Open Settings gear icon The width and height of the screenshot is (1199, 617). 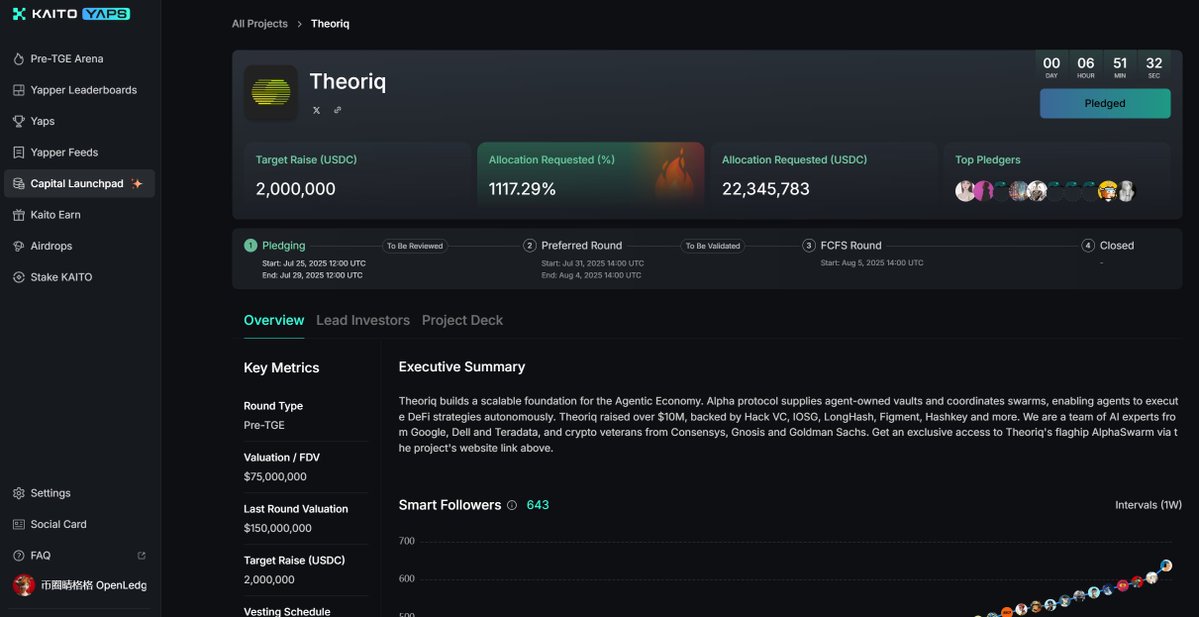(x=19, y=493)
